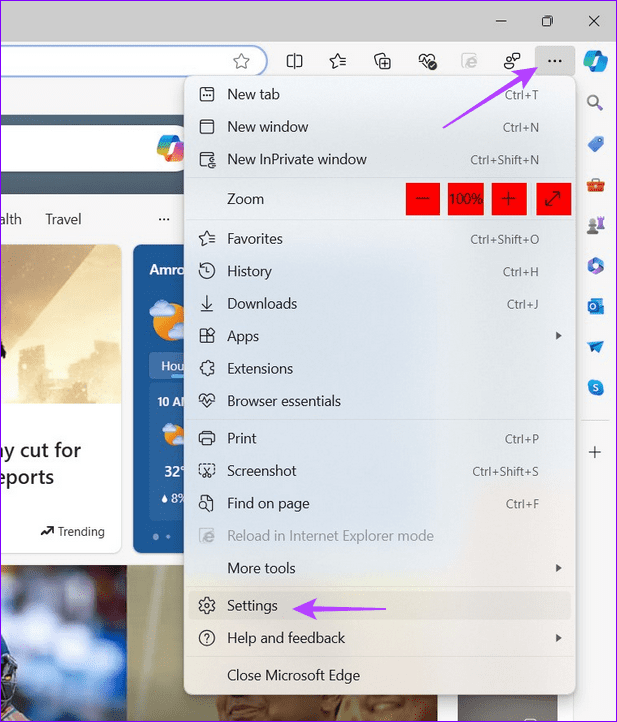The image size is (617, 722).
Task: Open the Search magnifier in the sidebar
Action: (x=595, y=103)
